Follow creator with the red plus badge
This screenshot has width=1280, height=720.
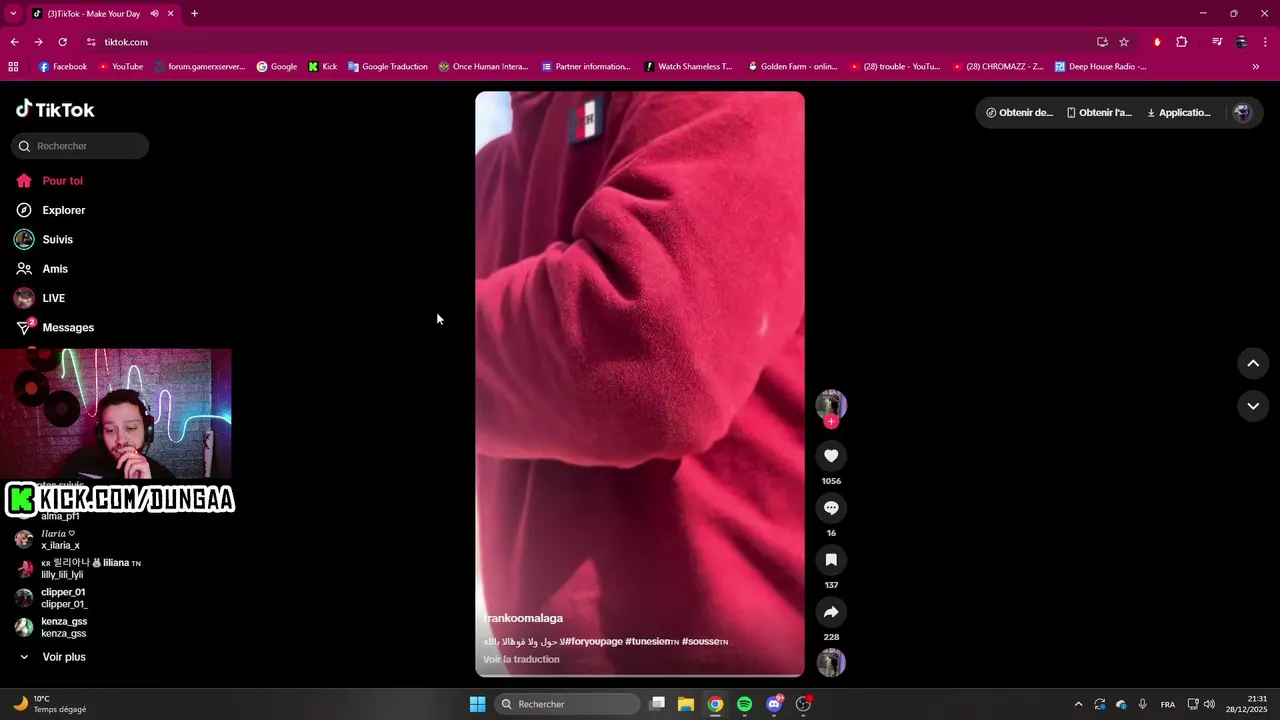[831, 422]
